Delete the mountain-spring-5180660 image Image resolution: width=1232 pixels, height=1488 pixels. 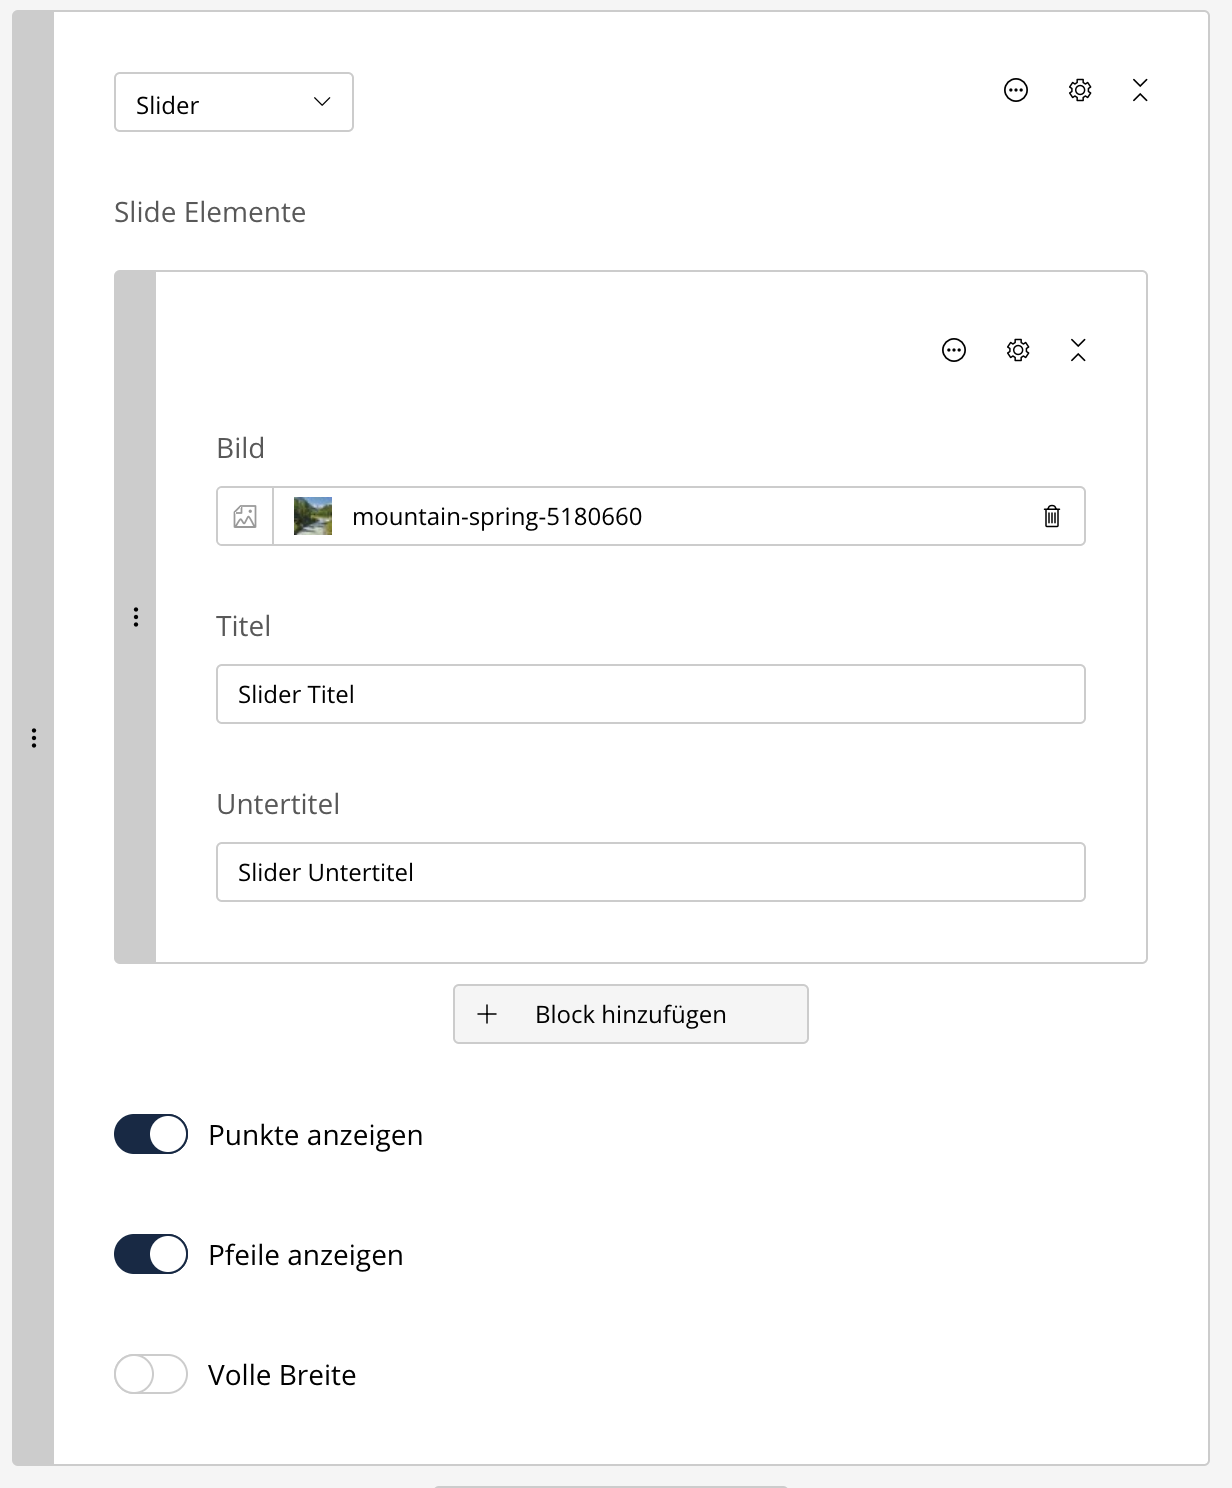tap(1052, 516)
